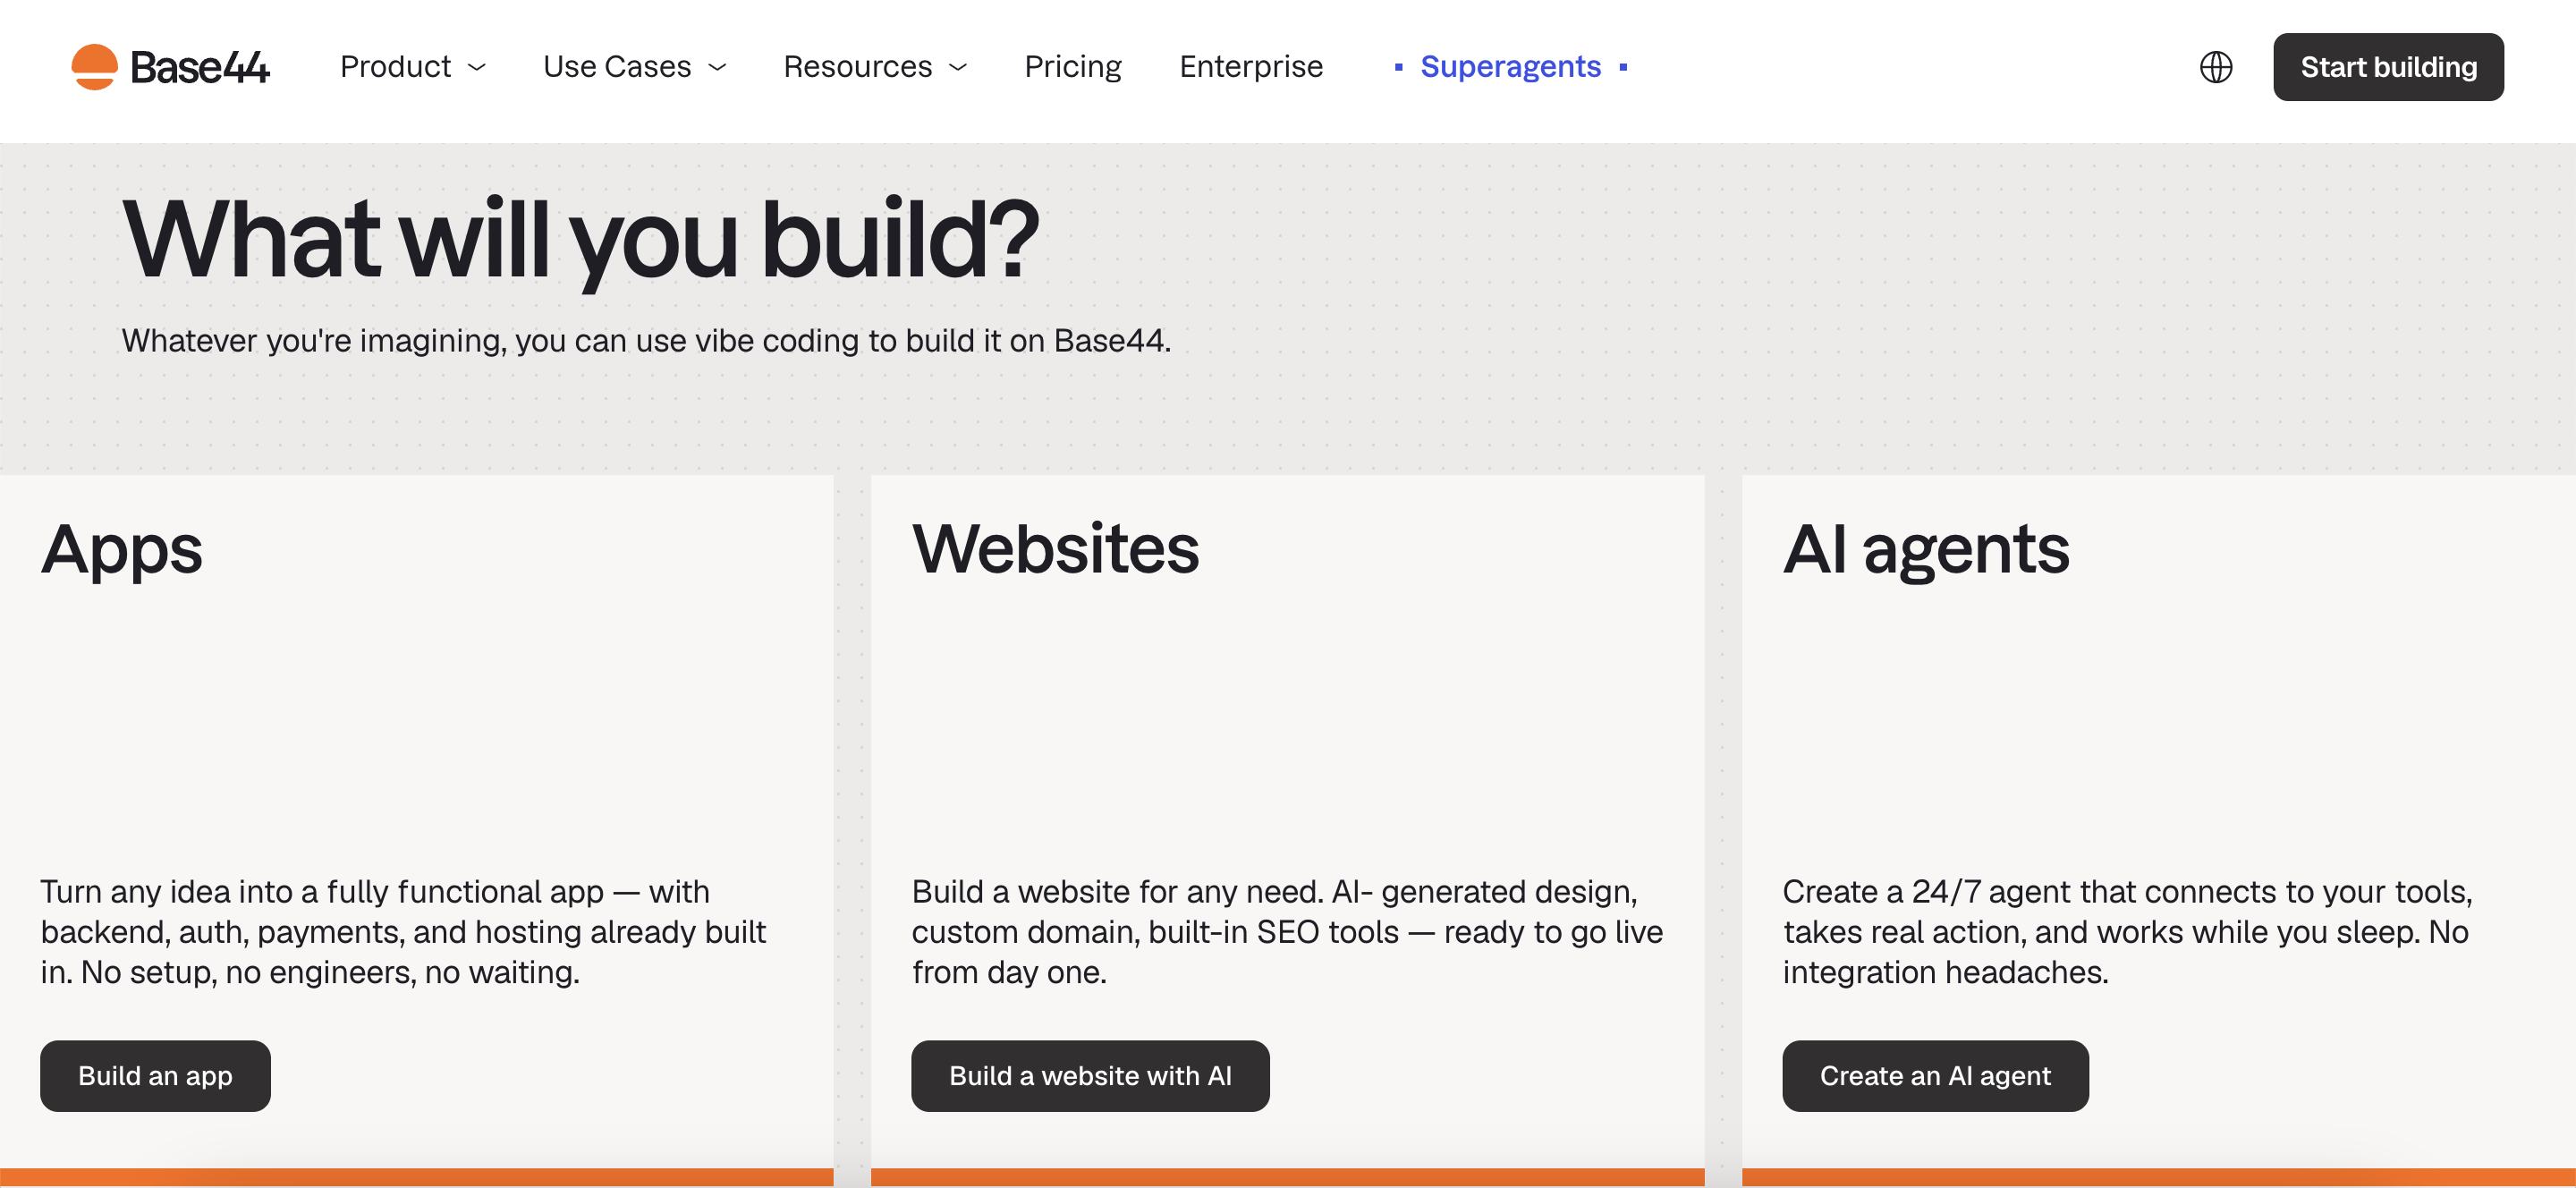
Task: Expand the Resources dropdown menu
Action: (x=876, y=67)
